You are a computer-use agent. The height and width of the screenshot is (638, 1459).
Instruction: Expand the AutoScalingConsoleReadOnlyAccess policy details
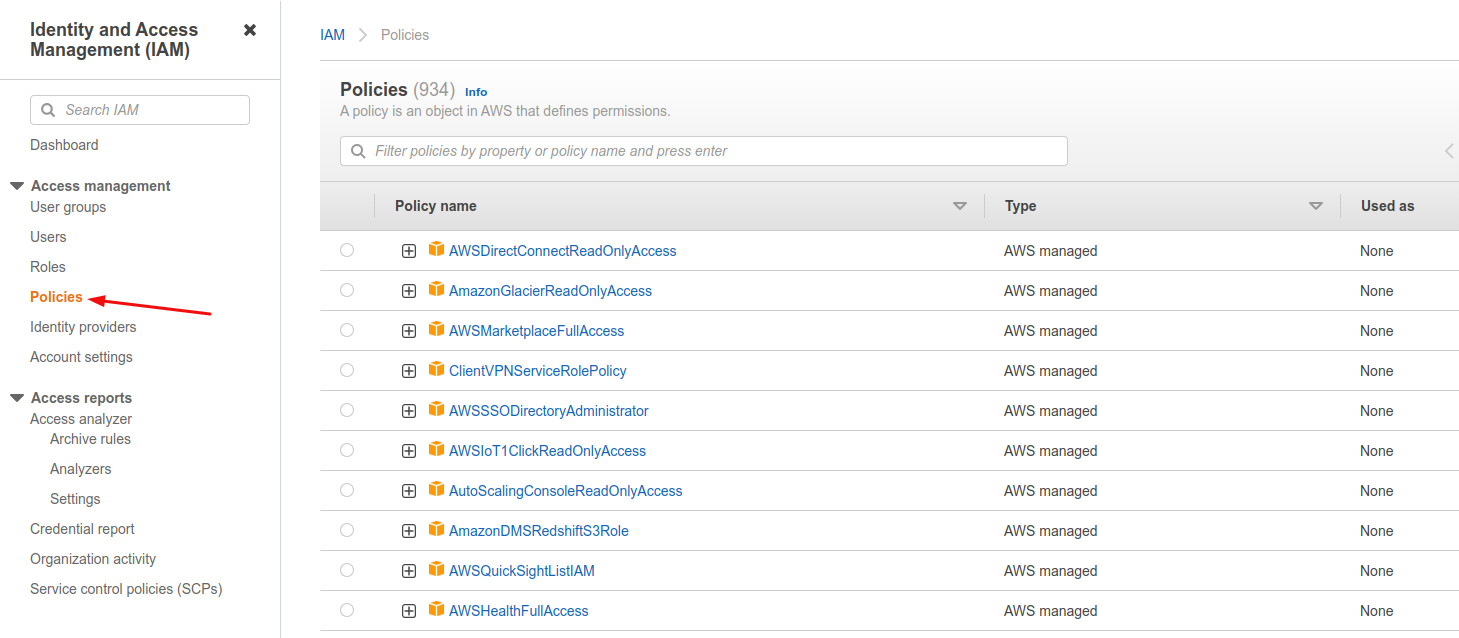409,491
